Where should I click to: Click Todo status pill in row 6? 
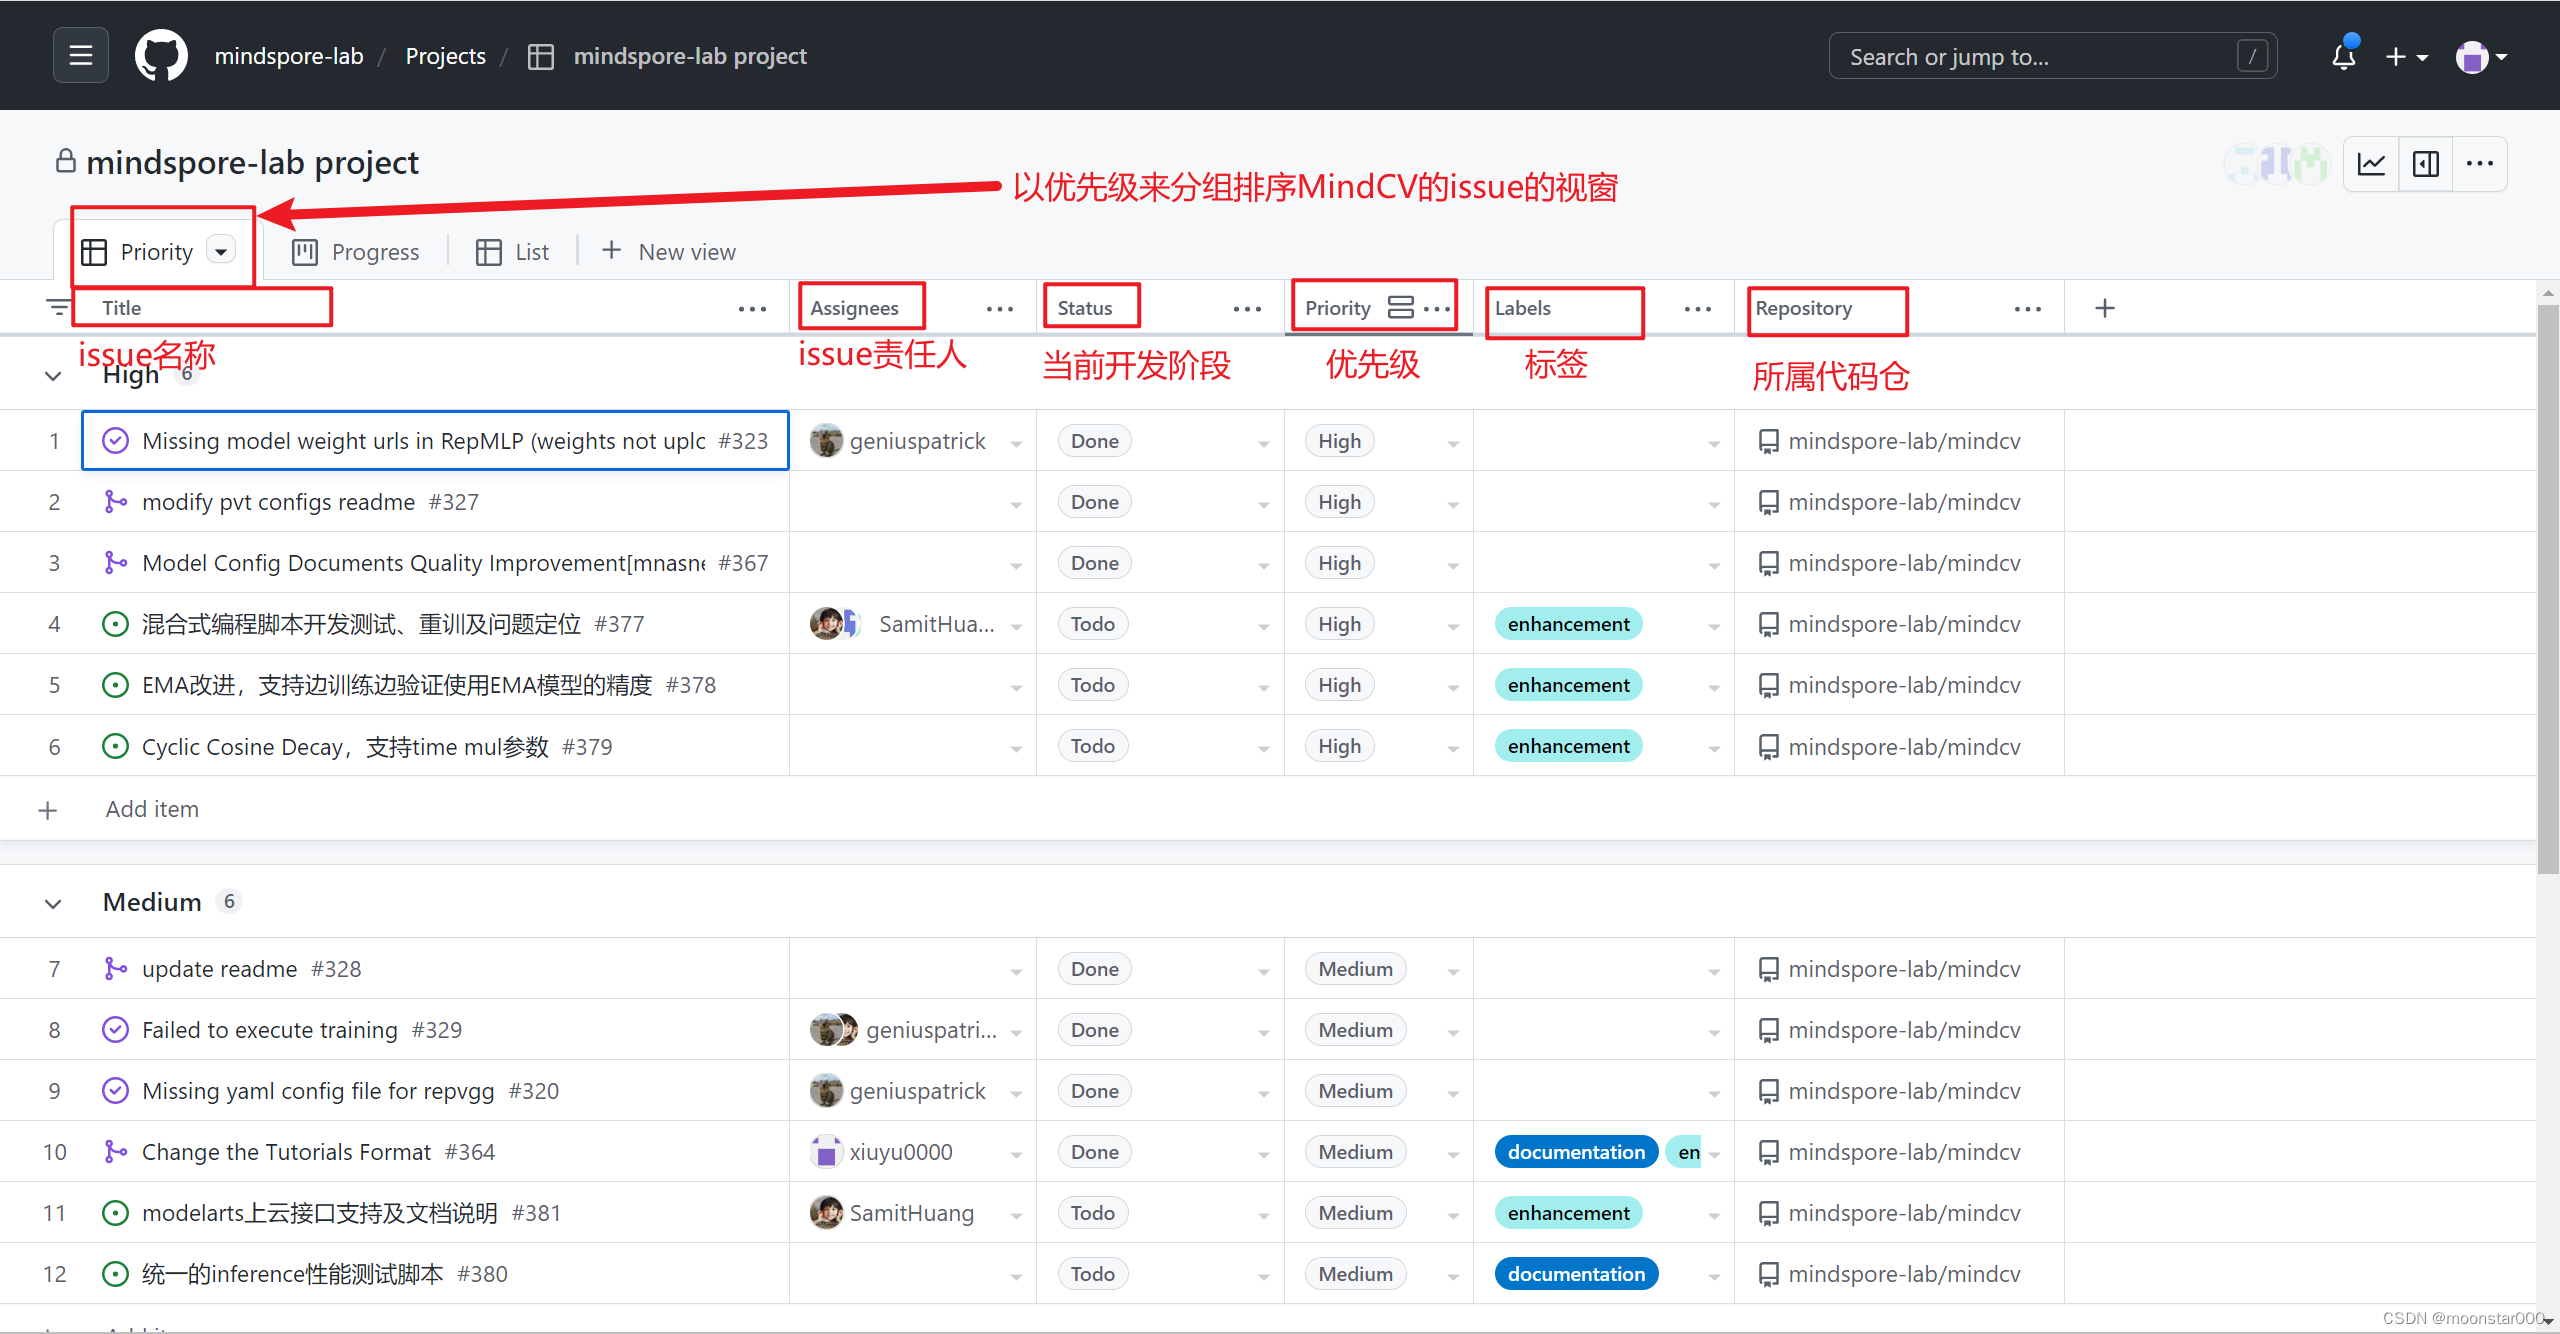(1092, 747)
